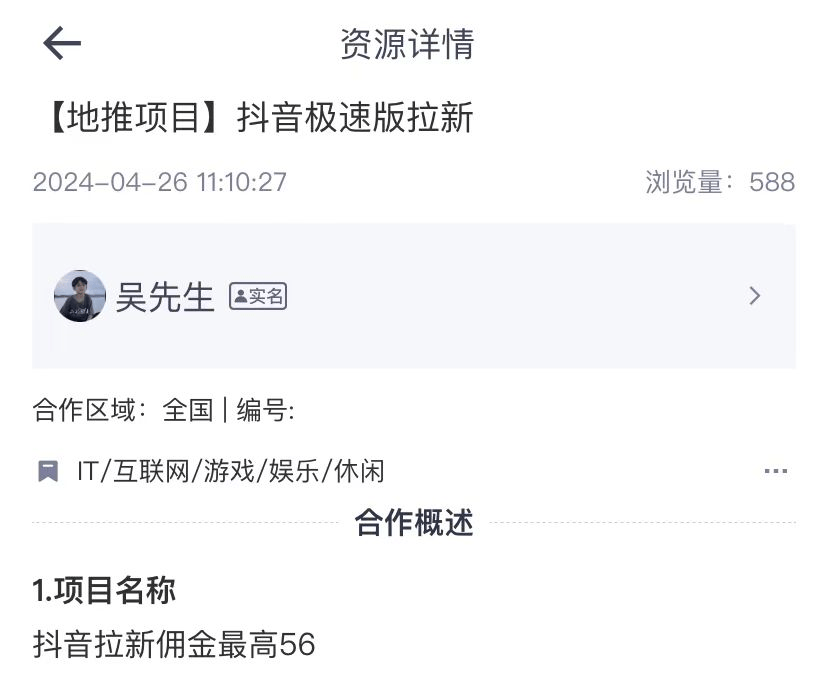Tap the 1.项目名称 heading
Image resolution: width=828 pixels, height=699 pixels.
click(x=104, y=590)
